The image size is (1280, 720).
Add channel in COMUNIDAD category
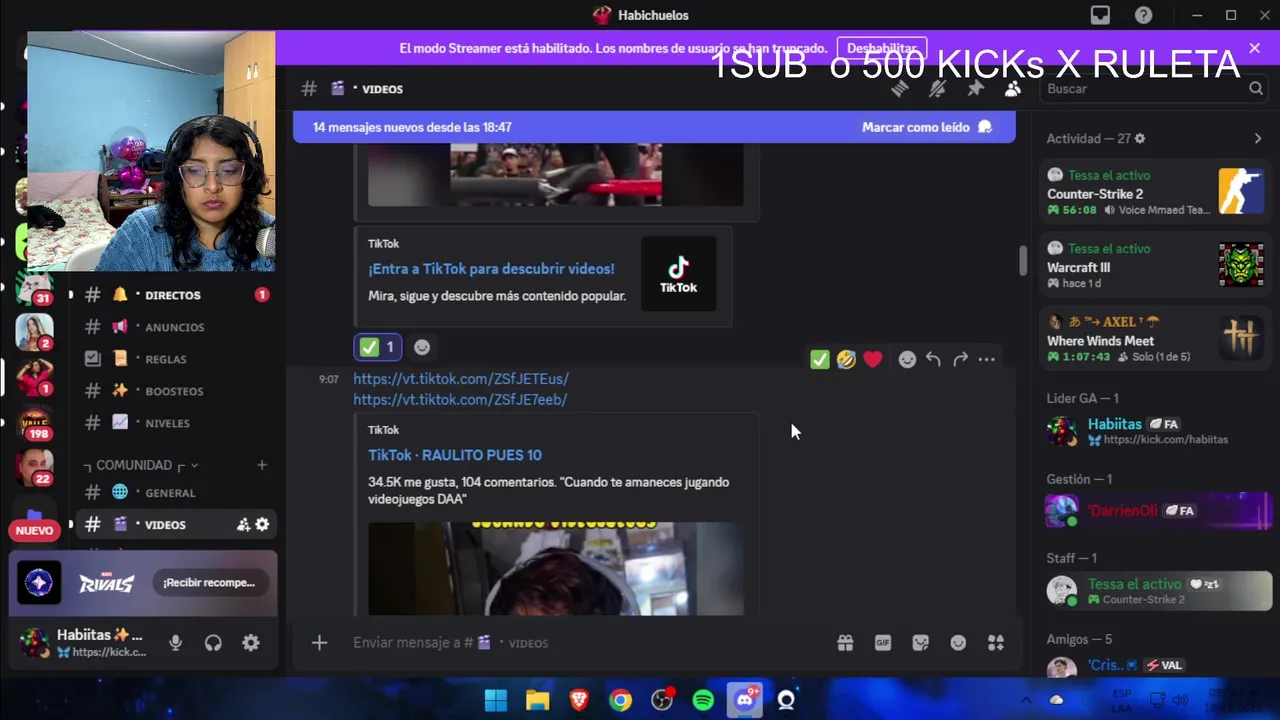click(262, 465)
